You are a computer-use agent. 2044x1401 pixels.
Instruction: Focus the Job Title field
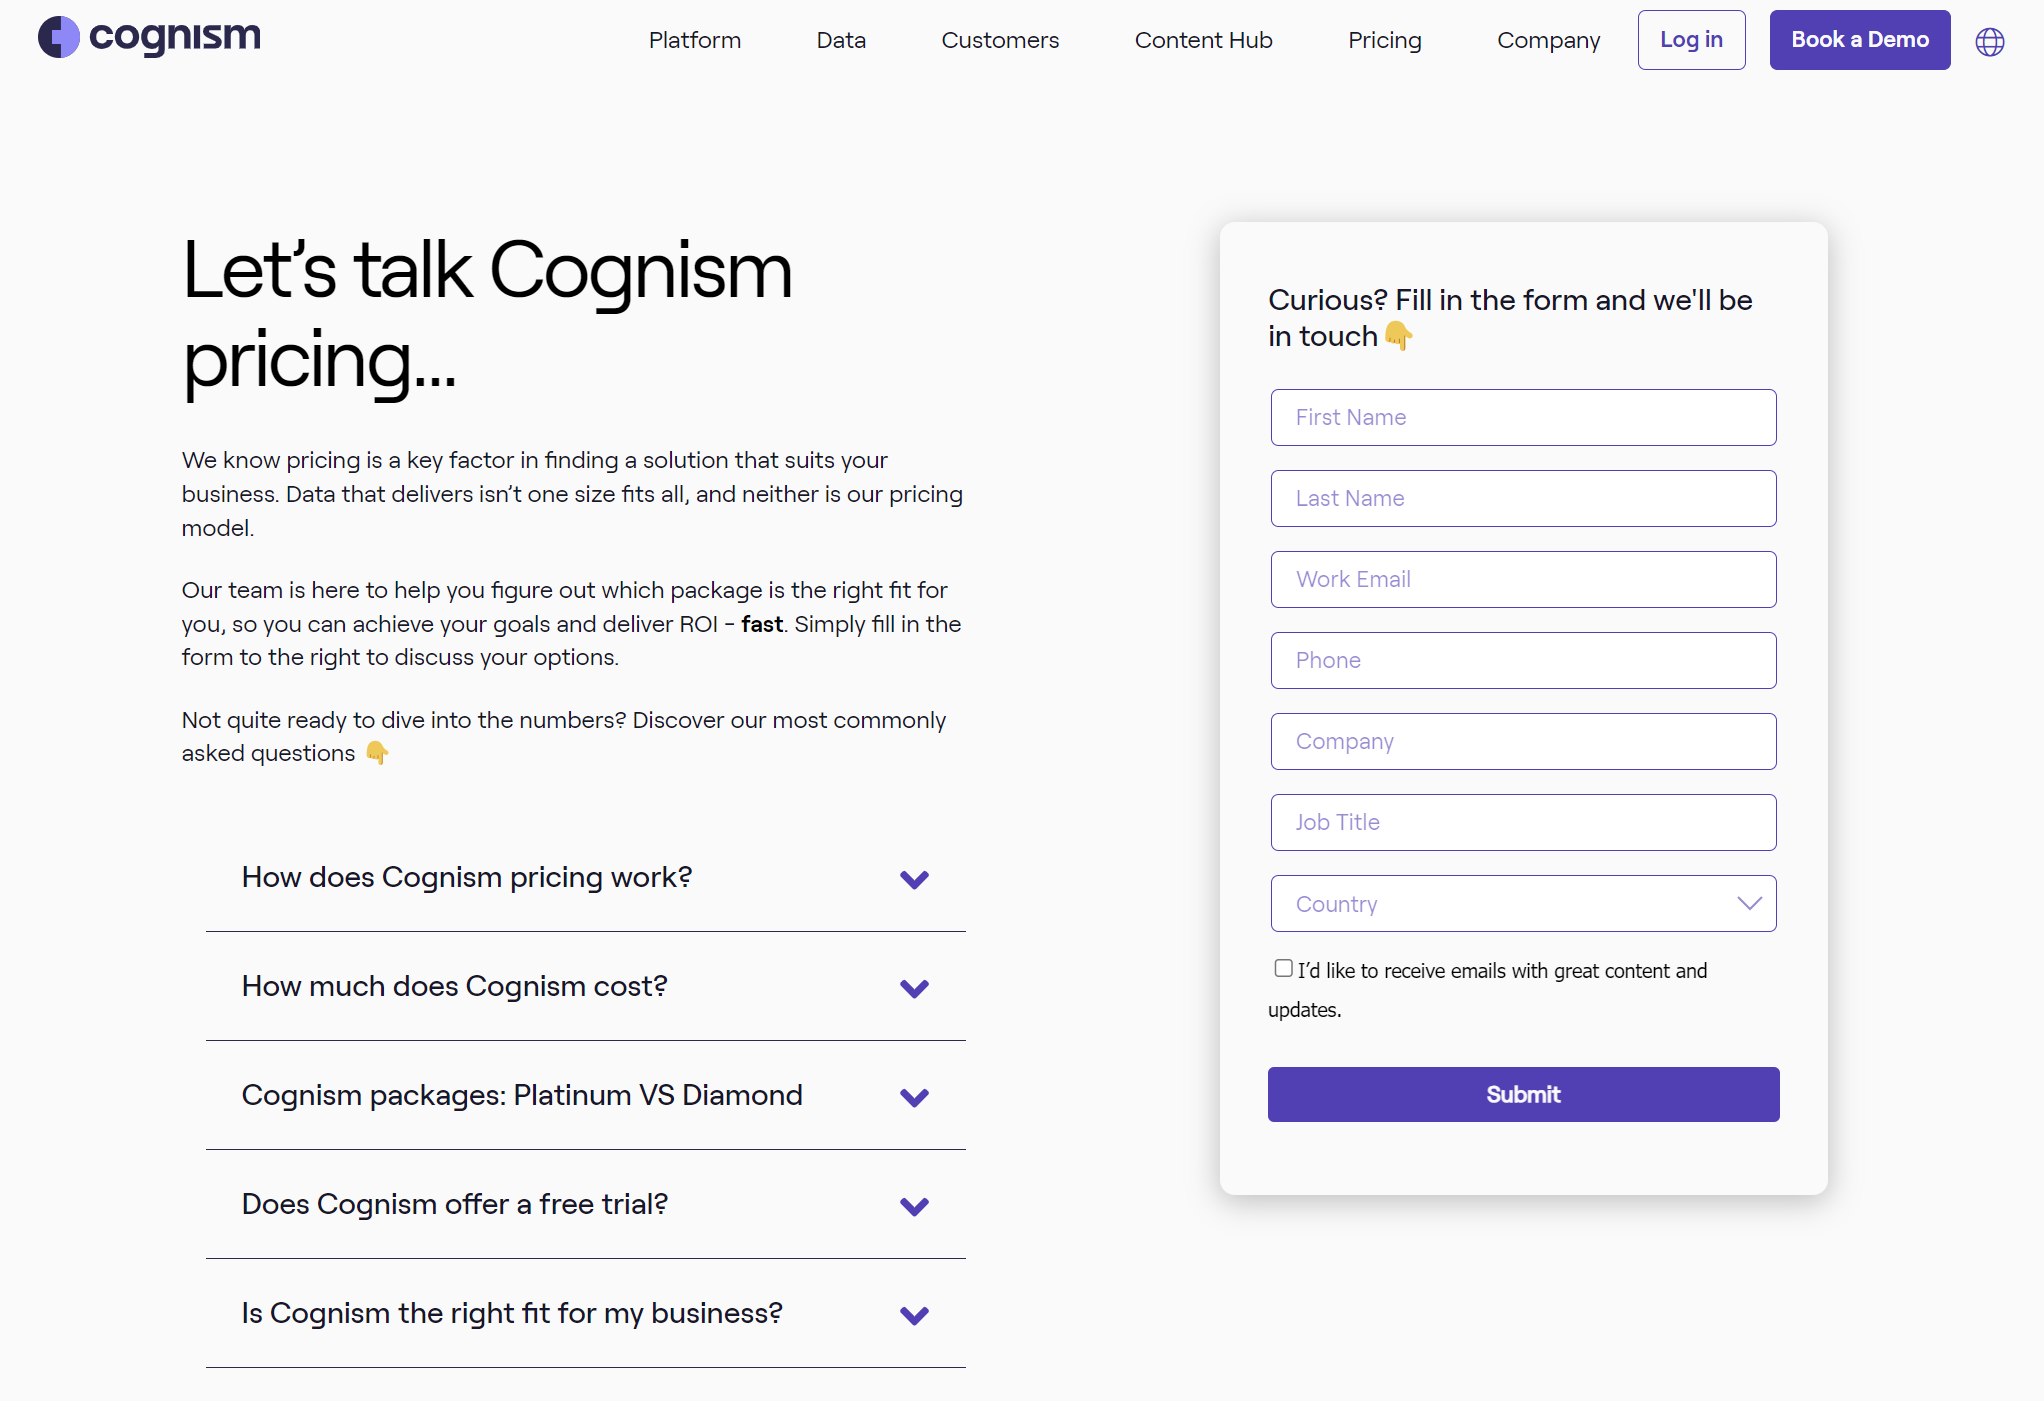click(x=1523, y=823)
